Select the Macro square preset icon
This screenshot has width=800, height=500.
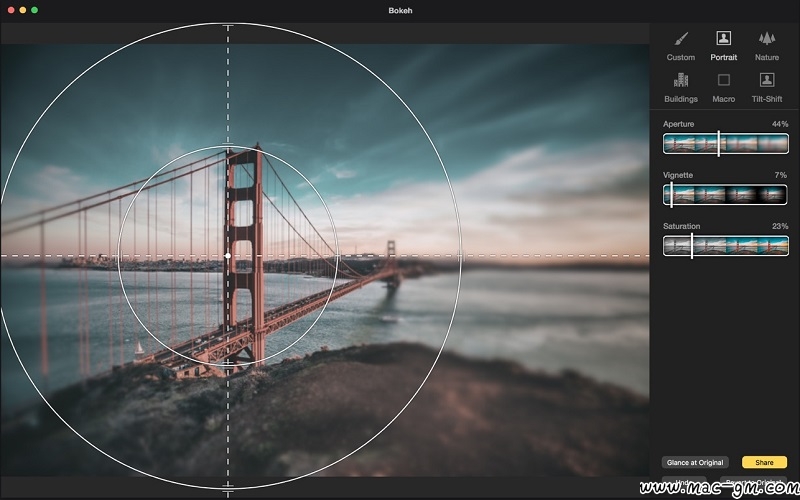click(x=723, y=80)
